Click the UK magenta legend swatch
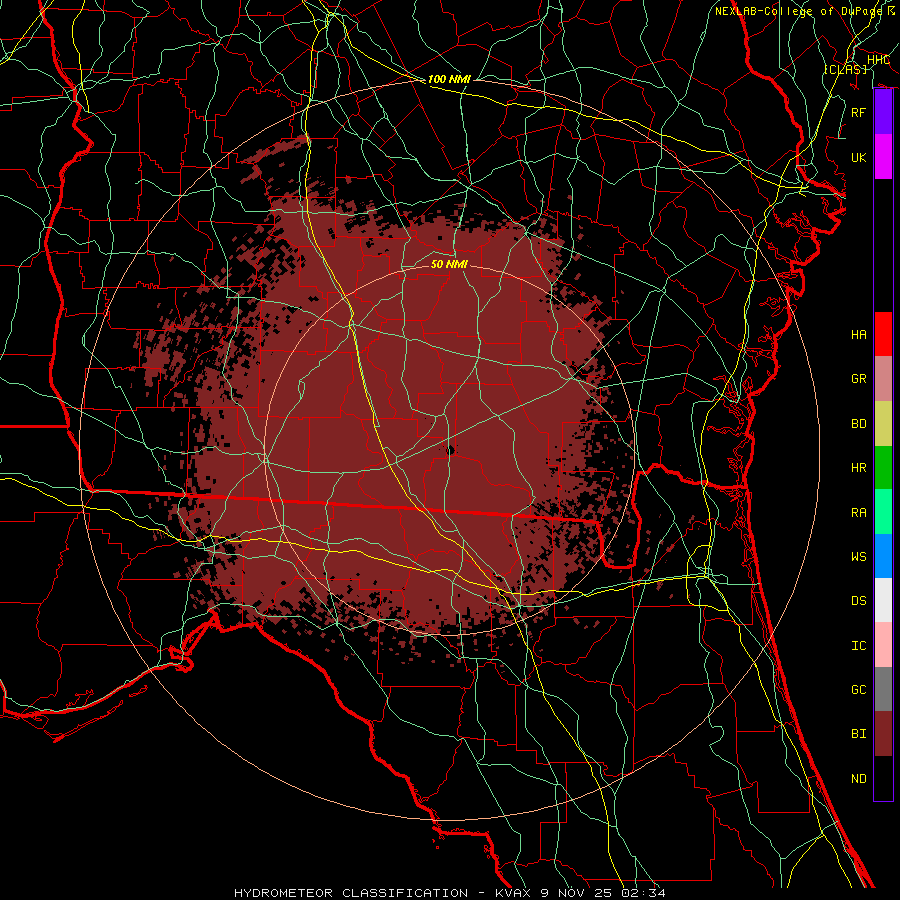Viewport: 900px width, 900px height. [x=883, y=157]
